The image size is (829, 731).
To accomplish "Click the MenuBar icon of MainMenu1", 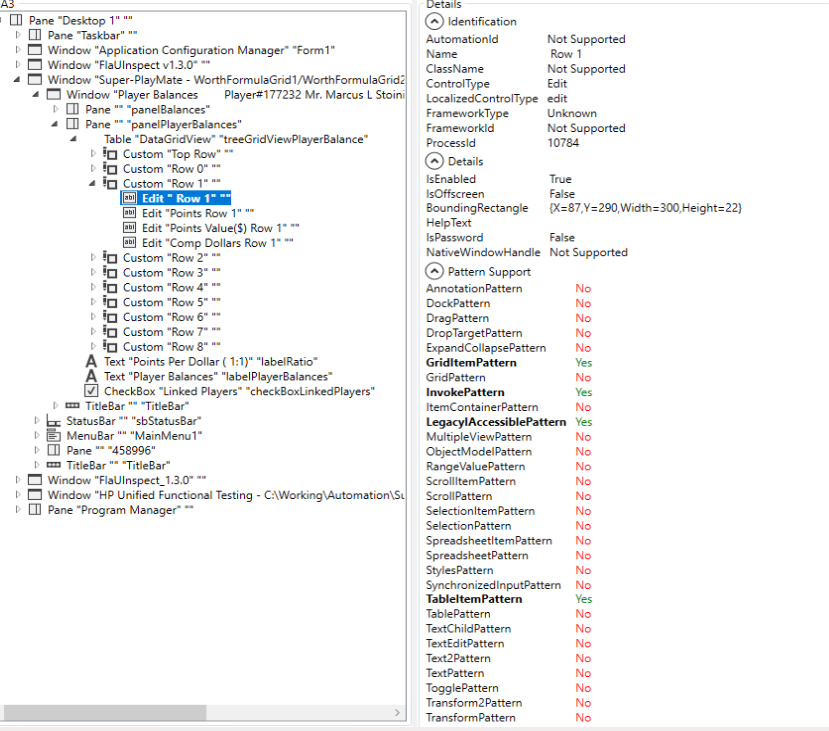I will pos(54,436).
